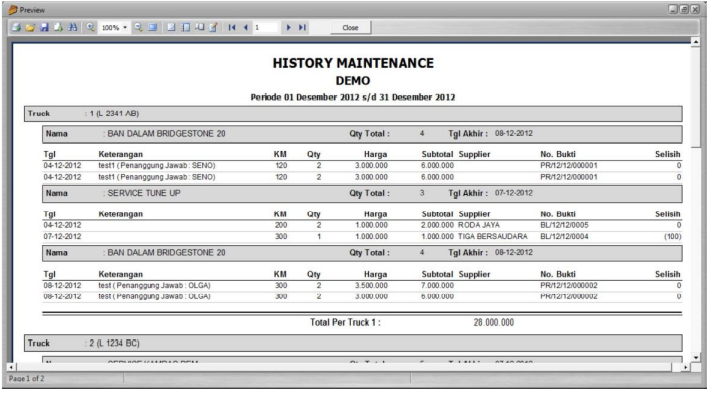Open the 100% zoom dropdown
Screen dimensions: 709x393
pos(125,28)
